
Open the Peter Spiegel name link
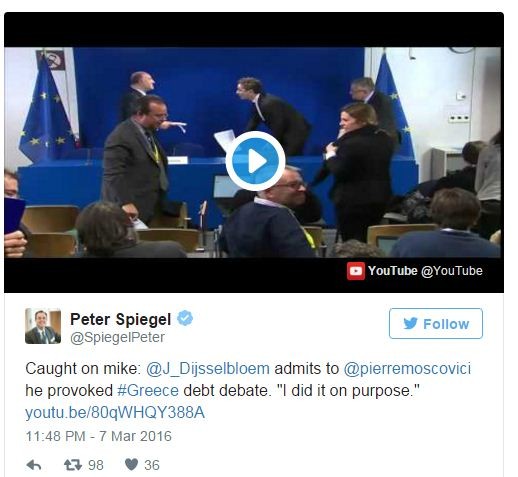coord(120,319)
